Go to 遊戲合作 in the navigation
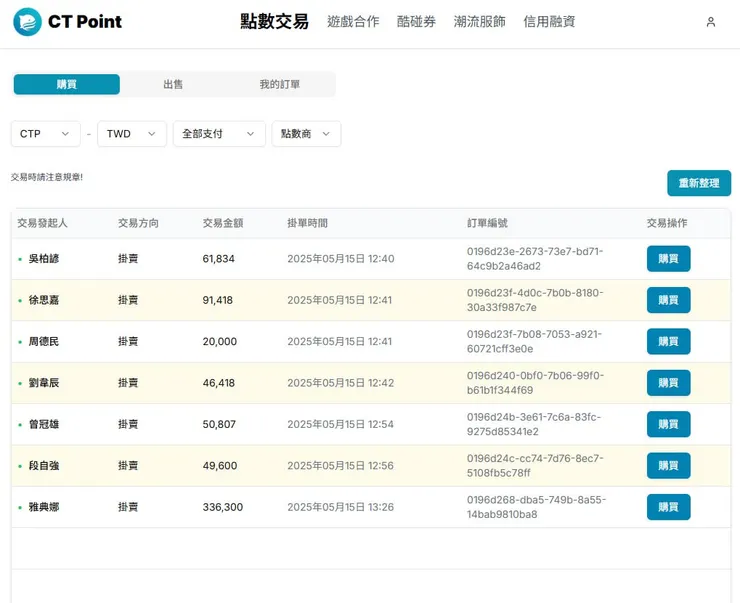 353,22
